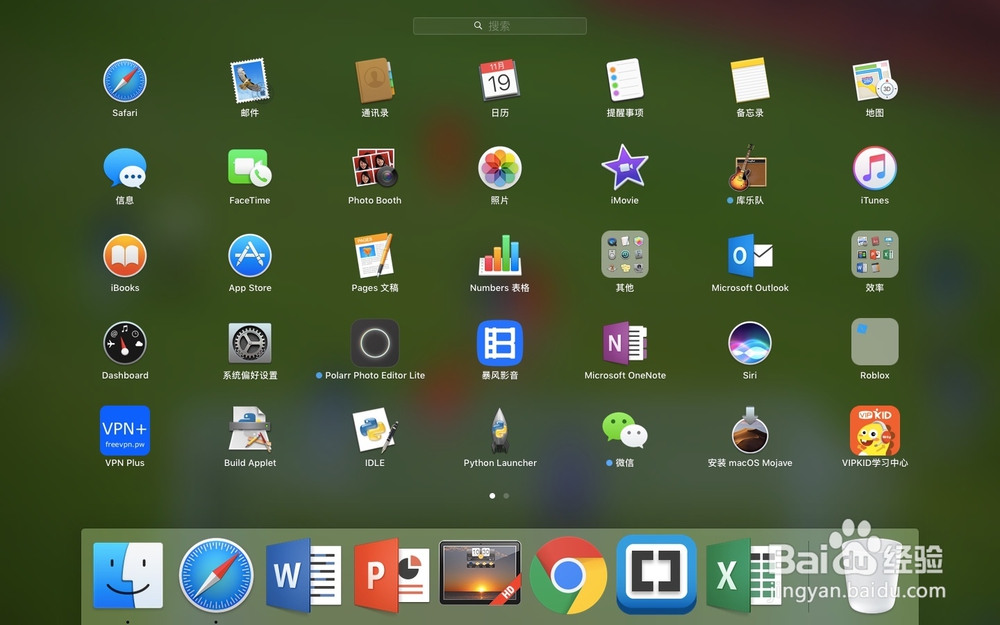Launch PowerPoint from the Dock
The height and width of the screenshot is (625, 1000).
click(392, 575)
